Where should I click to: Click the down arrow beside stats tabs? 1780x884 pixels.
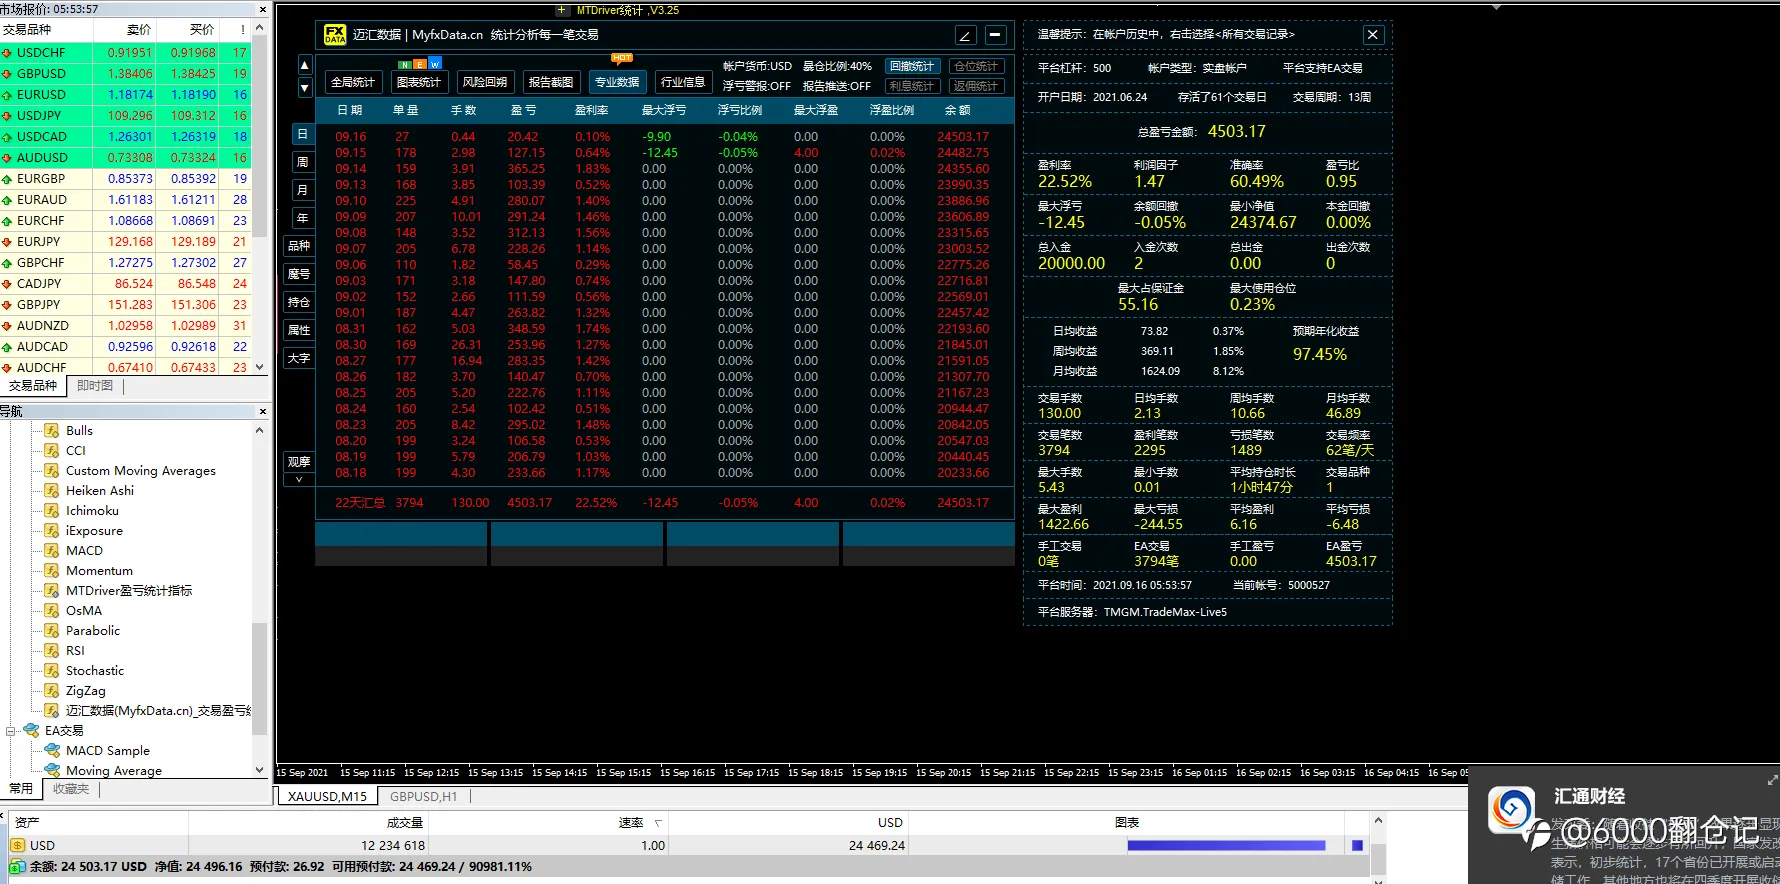click(x=305, y=87)
